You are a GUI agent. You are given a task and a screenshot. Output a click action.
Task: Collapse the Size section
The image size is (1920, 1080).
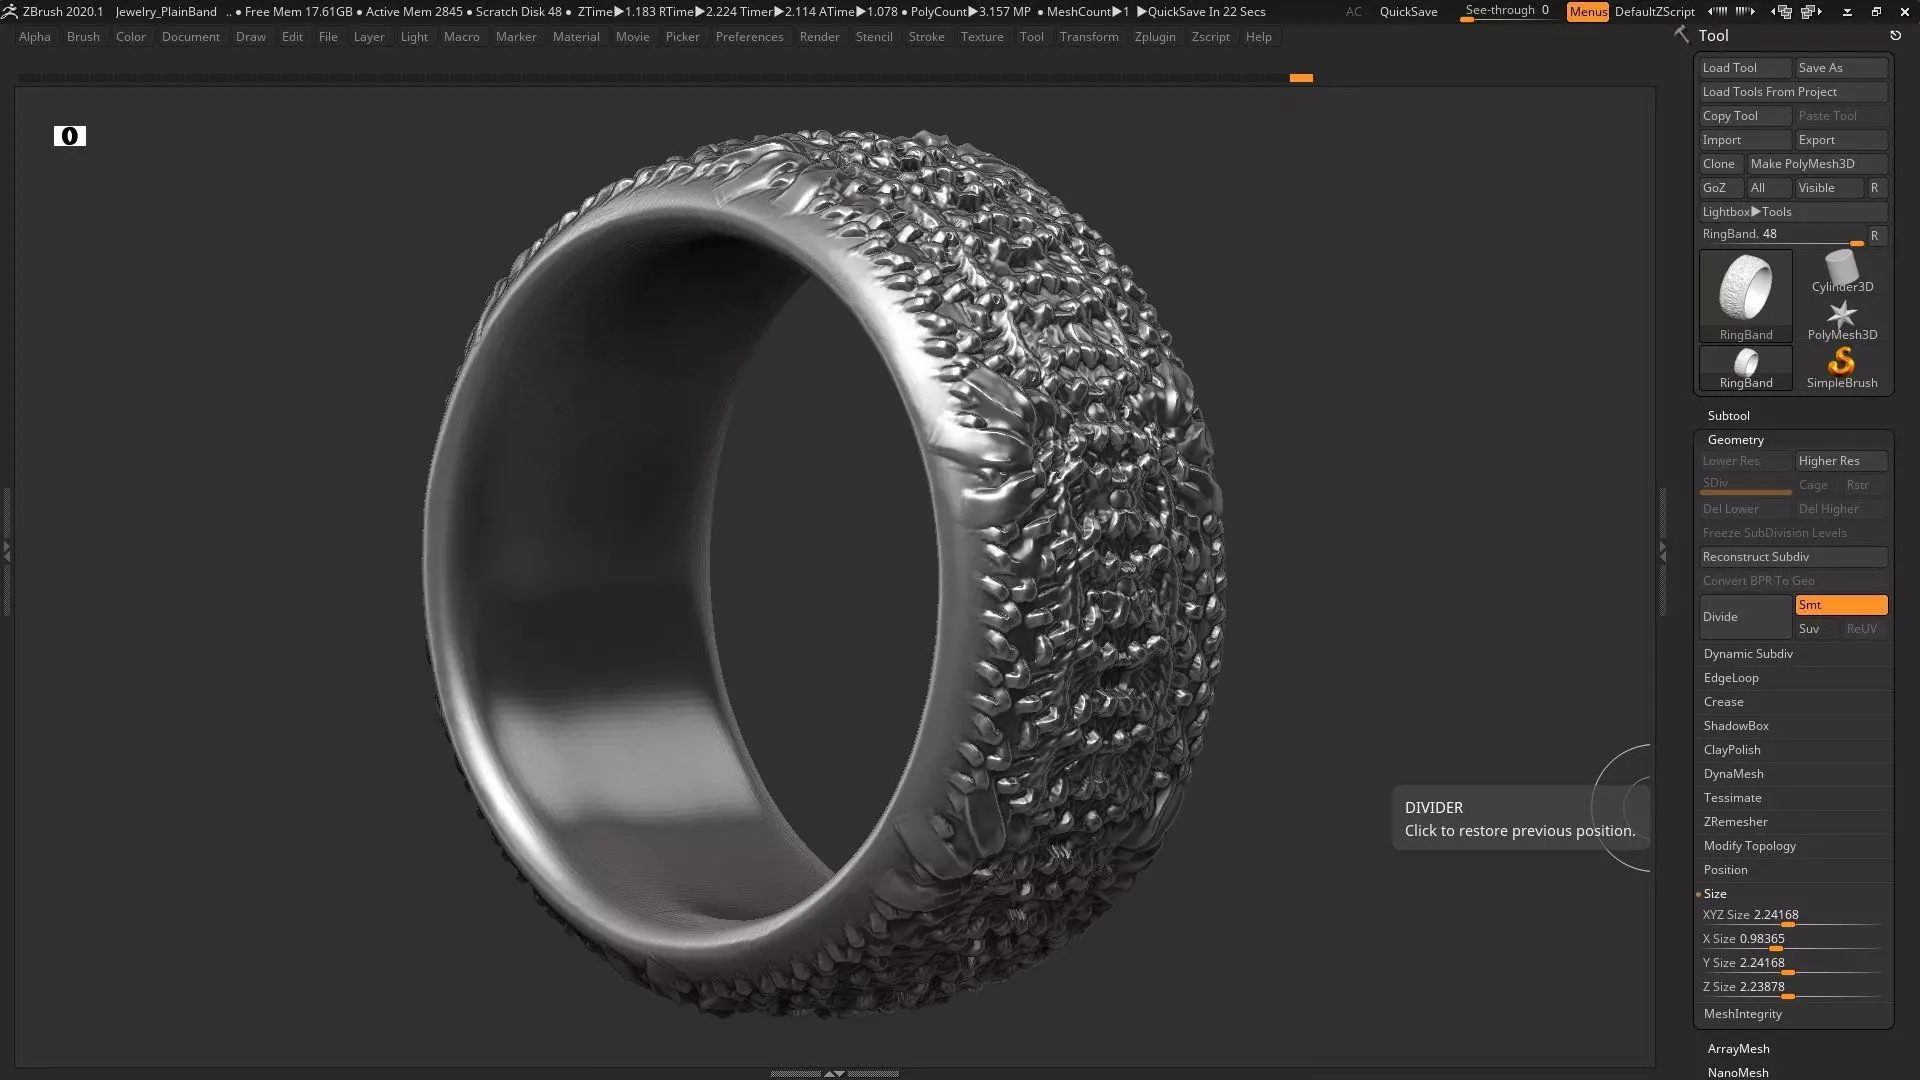click(x=1715, y=894)
